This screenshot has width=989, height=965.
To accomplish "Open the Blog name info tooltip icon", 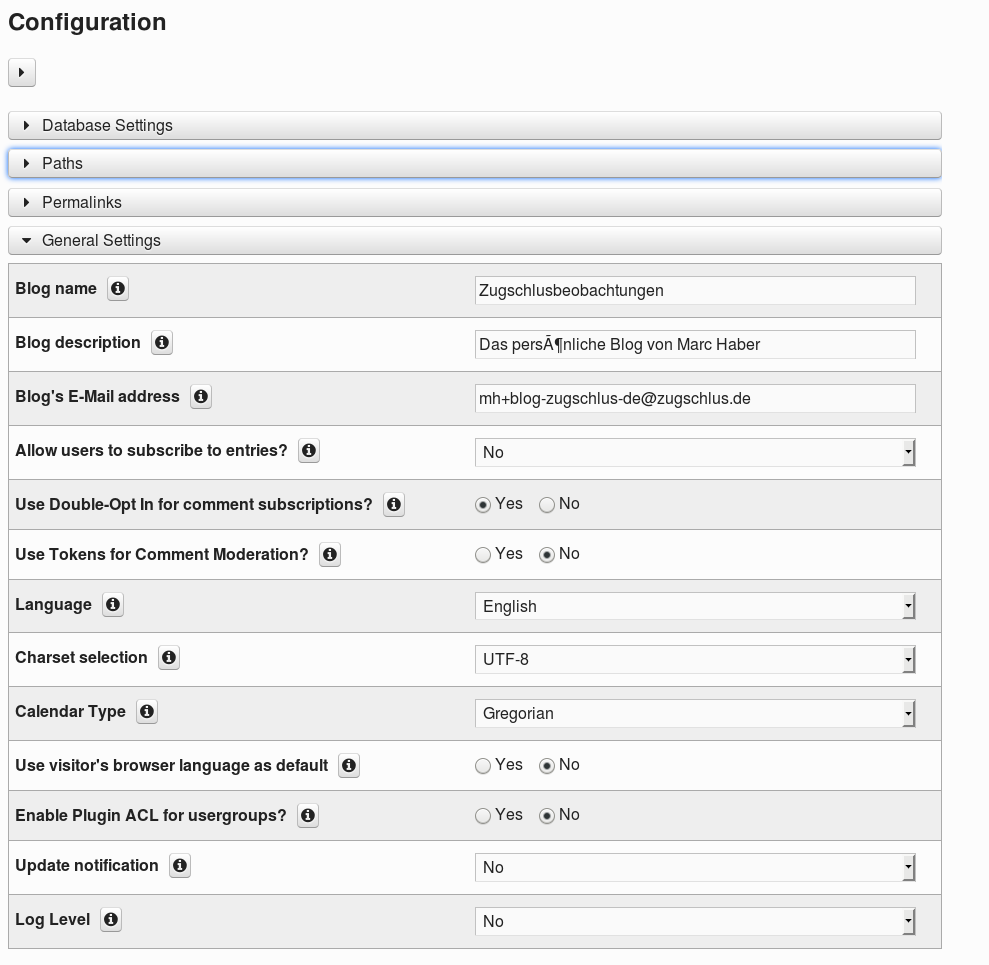I will [117, 289].
